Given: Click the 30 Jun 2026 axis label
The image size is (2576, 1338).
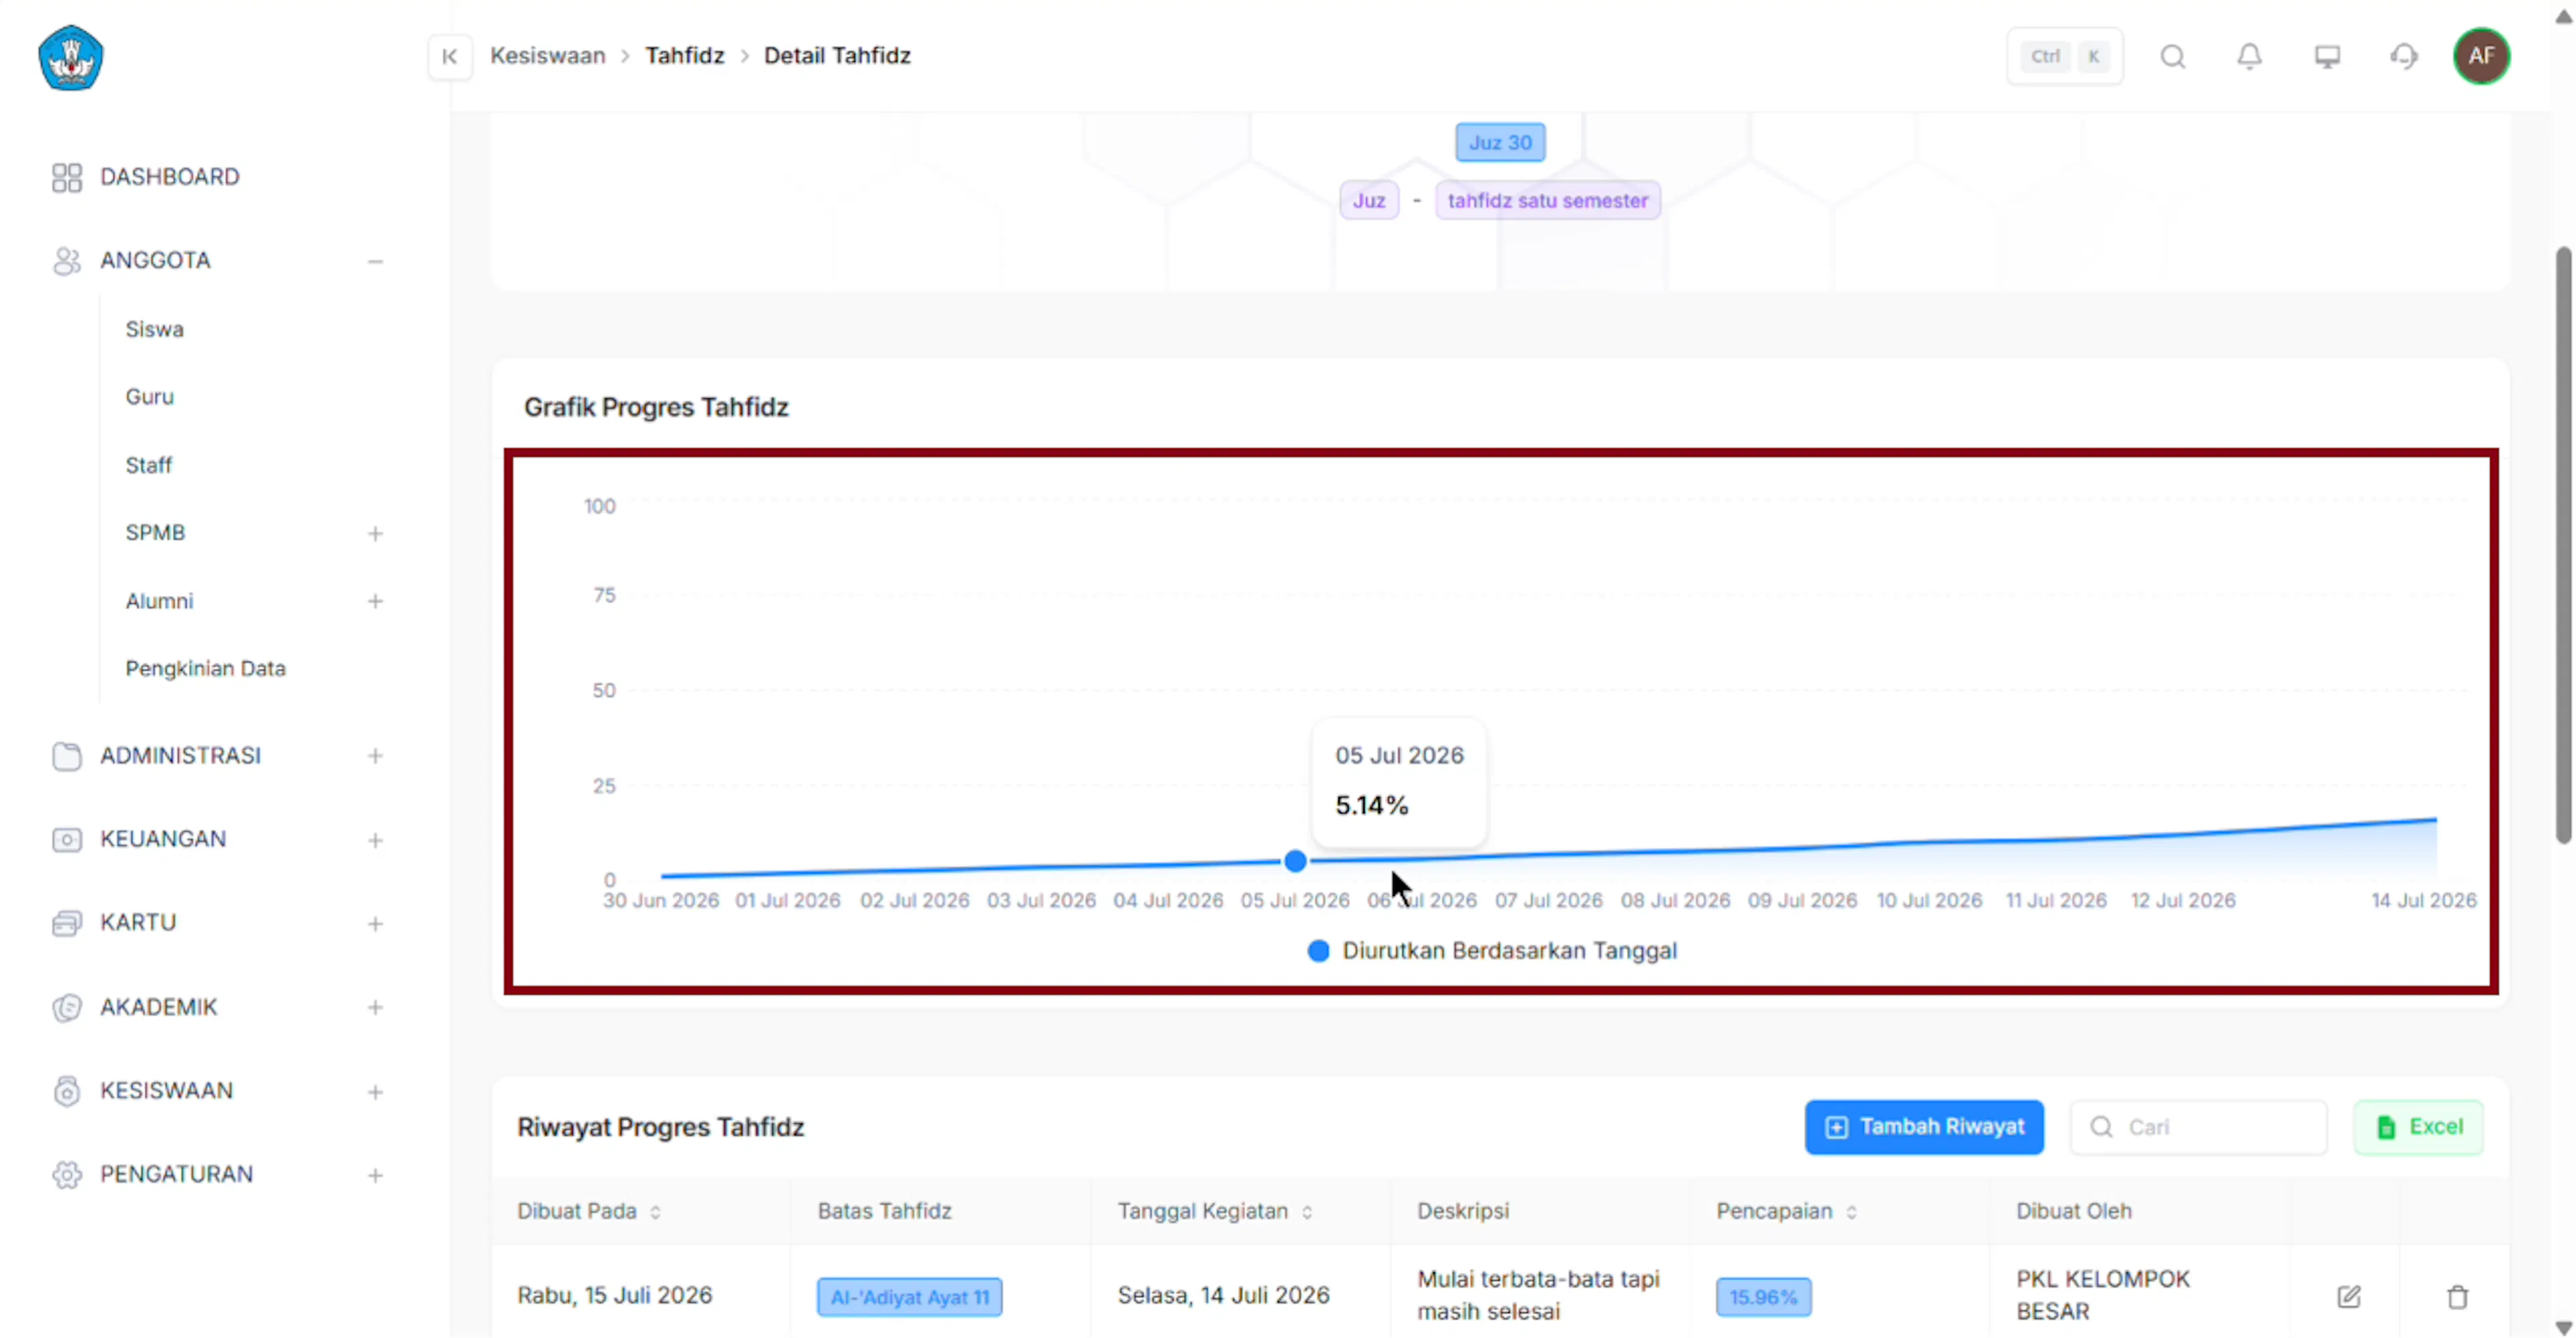Looking at the screenshot, I should point(660,901).
